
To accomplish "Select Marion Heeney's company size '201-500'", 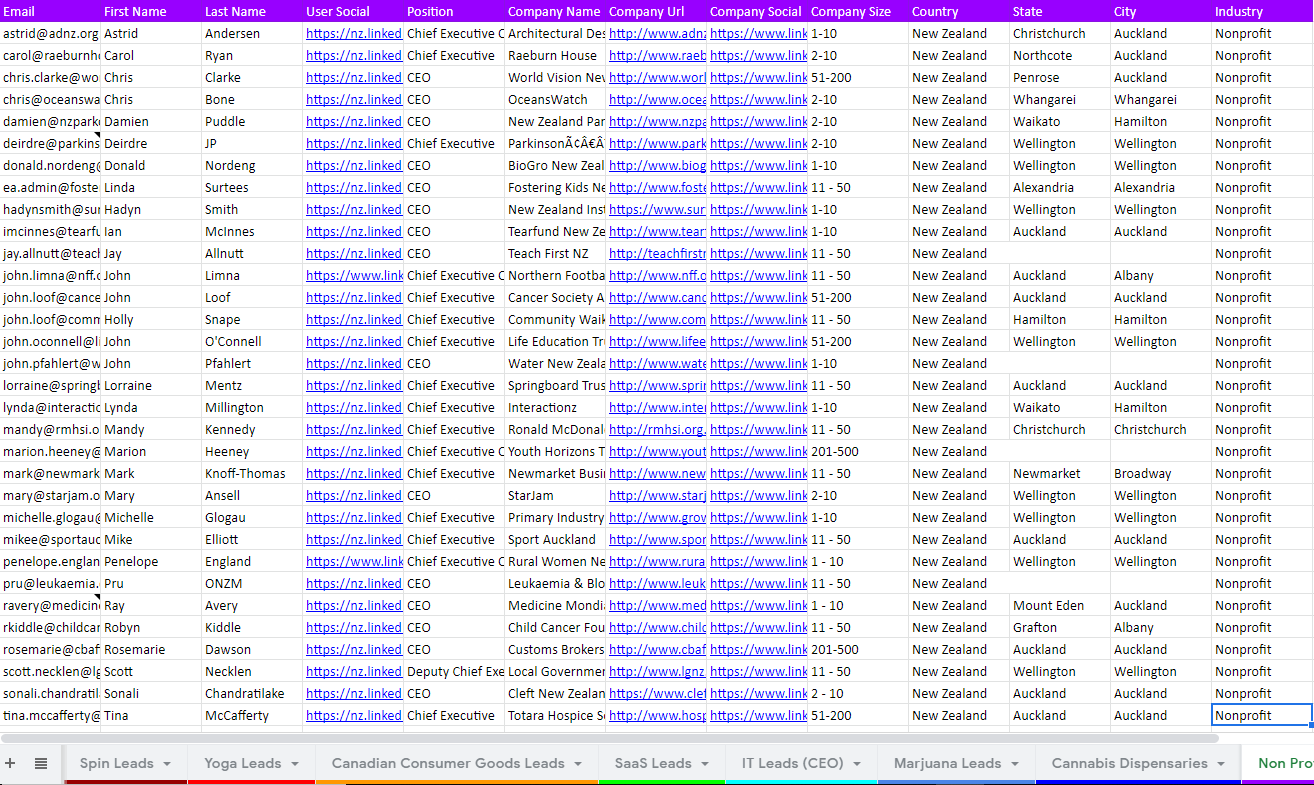I will 858,451.
